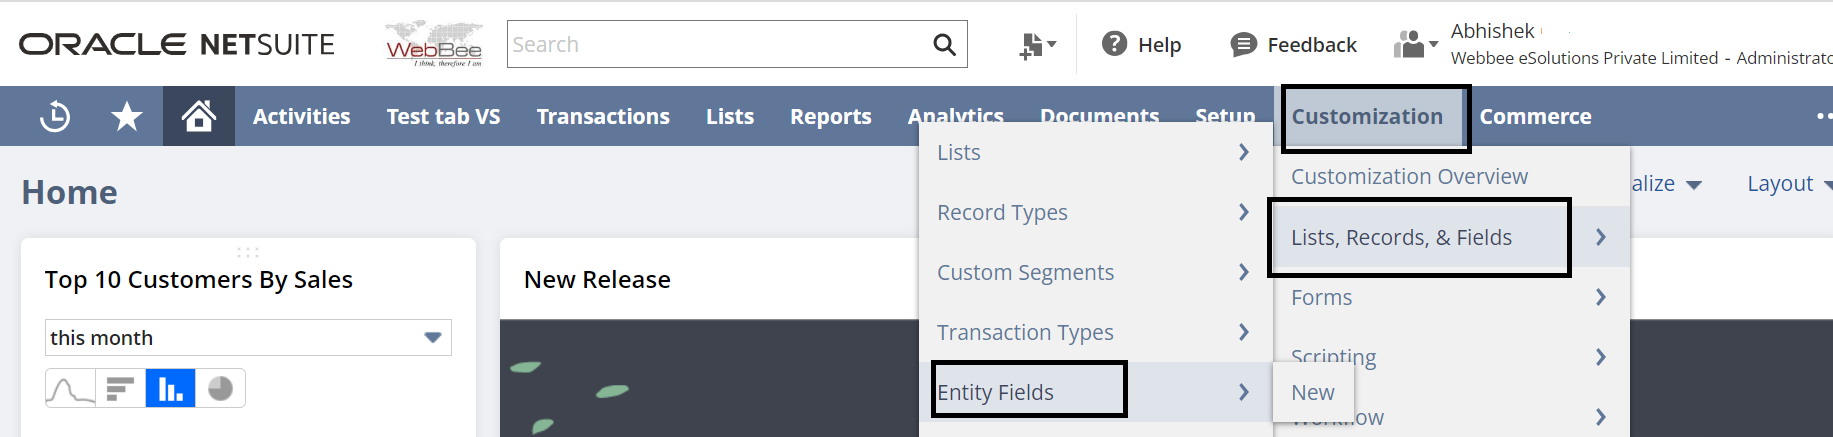The image size is (1833, 437).
Task: Open the Recent Records clock icon
Action: 55,117
